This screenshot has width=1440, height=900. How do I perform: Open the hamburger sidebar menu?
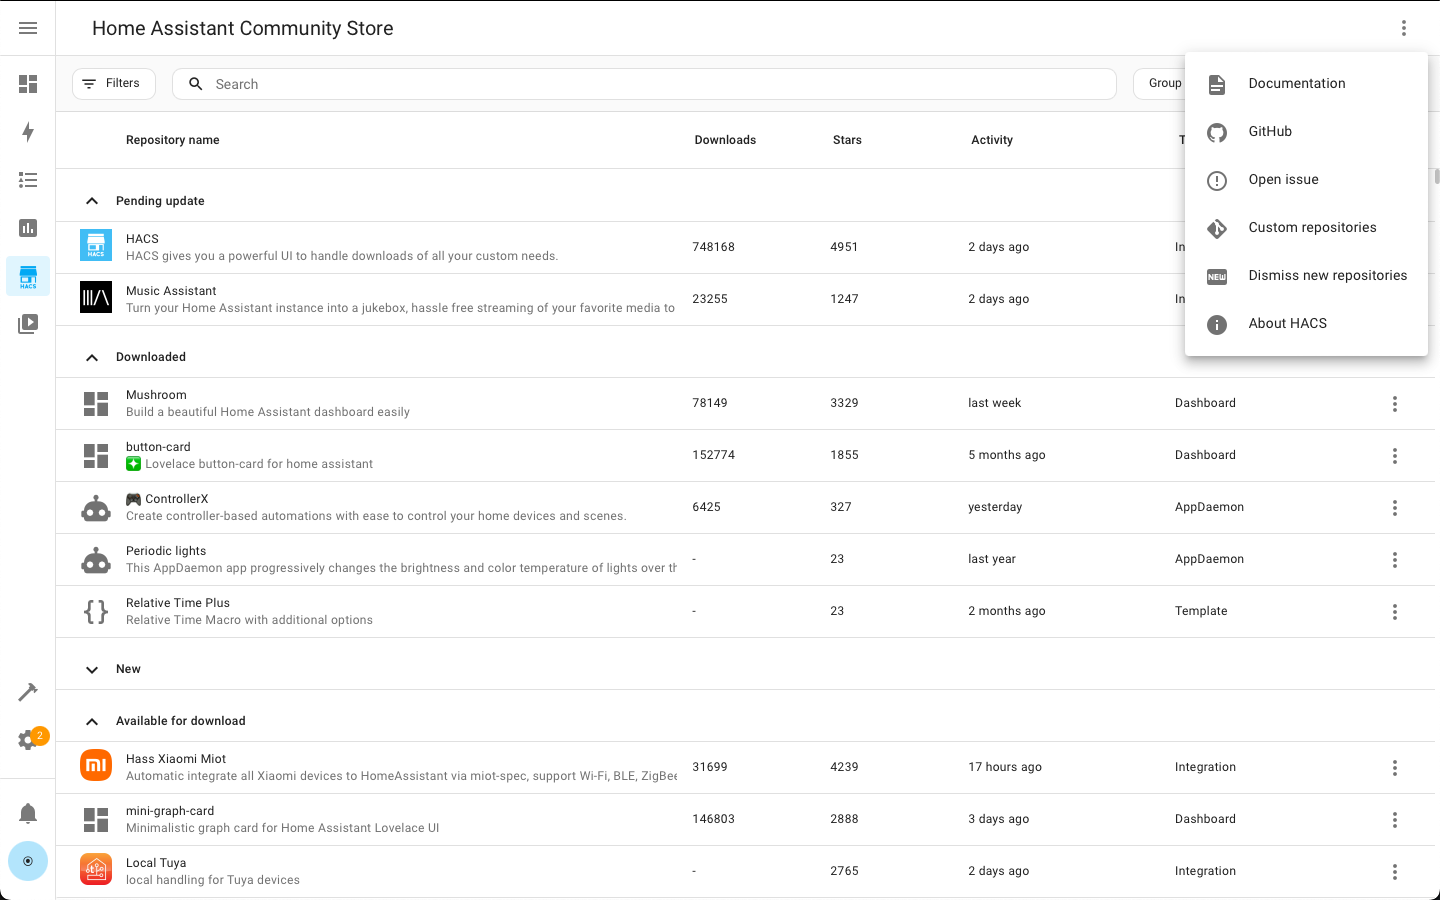pyautogui.click(x=28, y=28)
